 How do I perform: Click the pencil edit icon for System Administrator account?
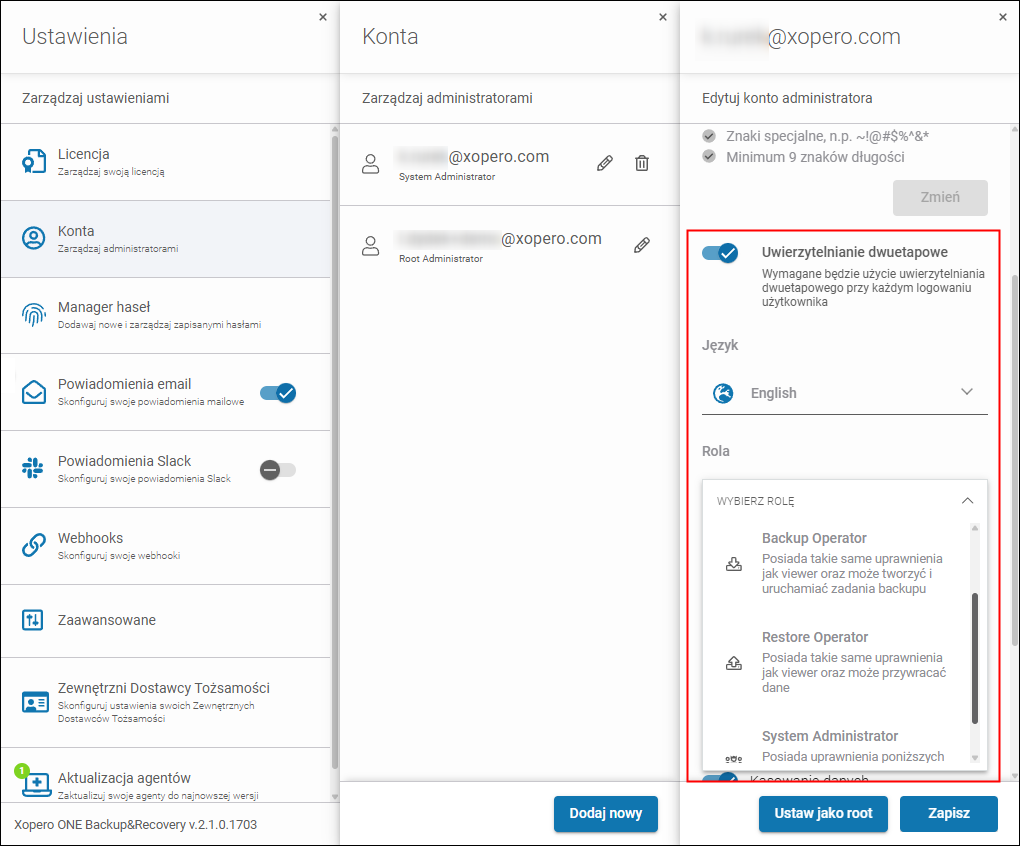(x=604, y=163)
